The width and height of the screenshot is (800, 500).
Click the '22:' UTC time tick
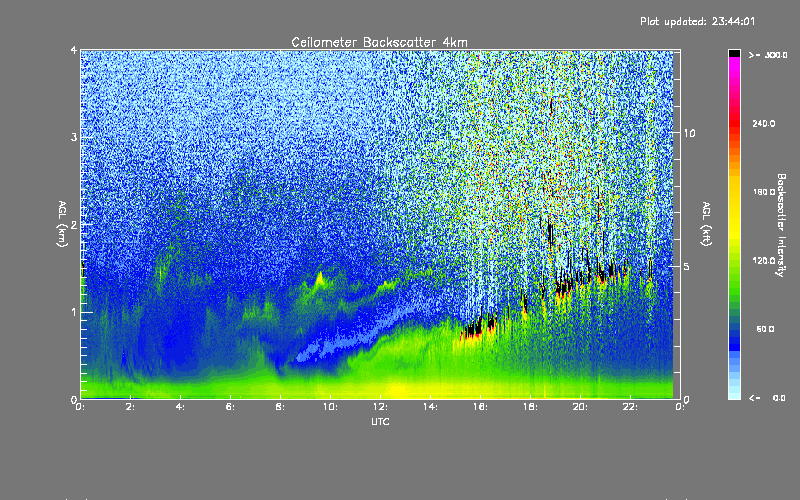630,407
